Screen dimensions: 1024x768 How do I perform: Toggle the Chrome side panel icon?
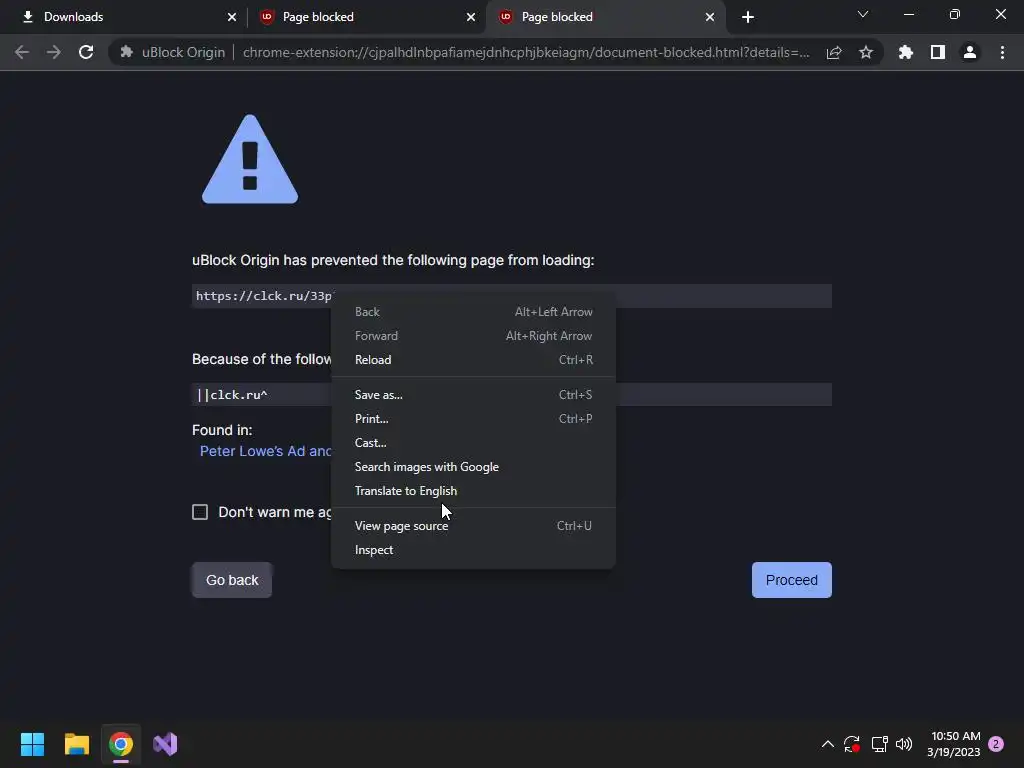click(x=938, y=52)
